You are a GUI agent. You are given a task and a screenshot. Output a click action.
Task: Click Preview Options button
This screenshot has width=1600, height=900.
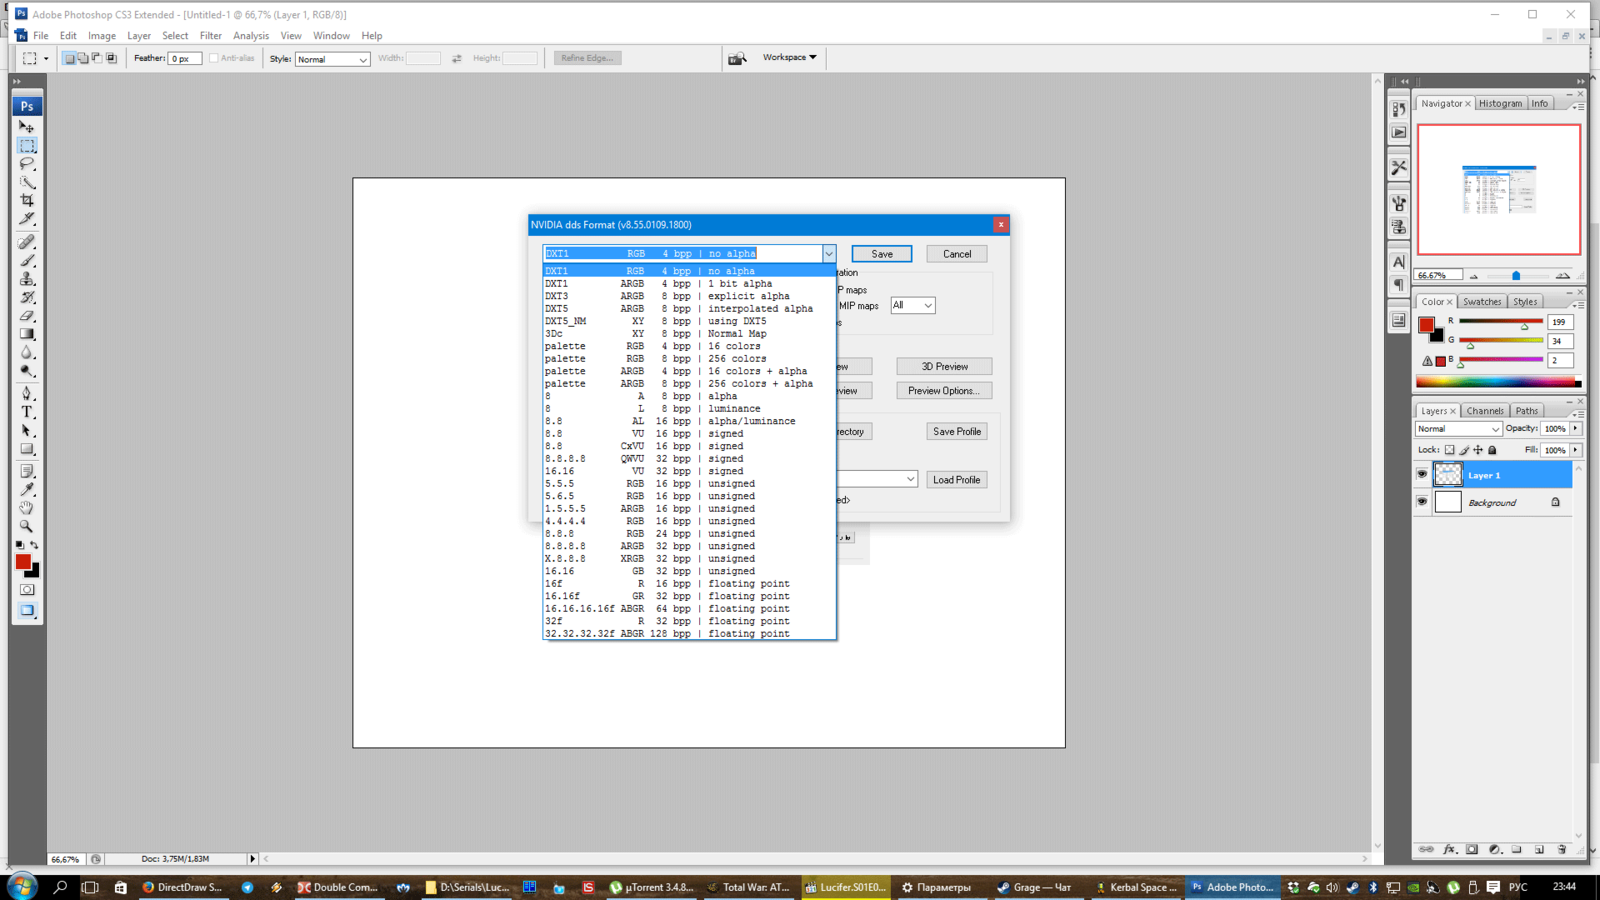click(944, 390)
